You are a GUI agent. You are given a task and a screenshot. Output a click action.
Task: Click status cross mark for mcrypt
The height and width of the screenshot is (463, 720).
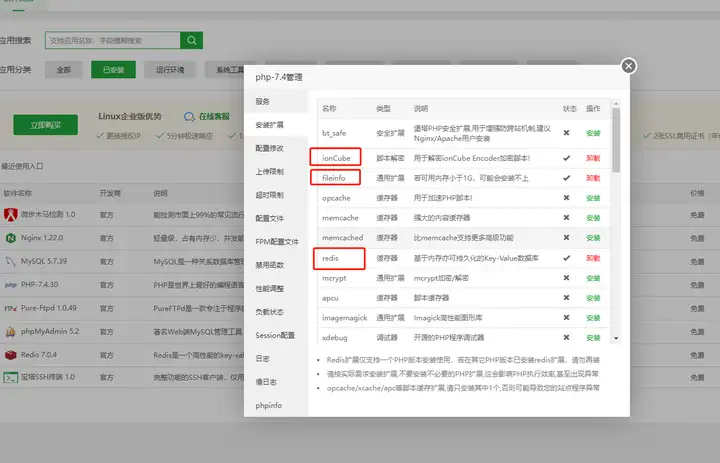[x=567, y=278]
